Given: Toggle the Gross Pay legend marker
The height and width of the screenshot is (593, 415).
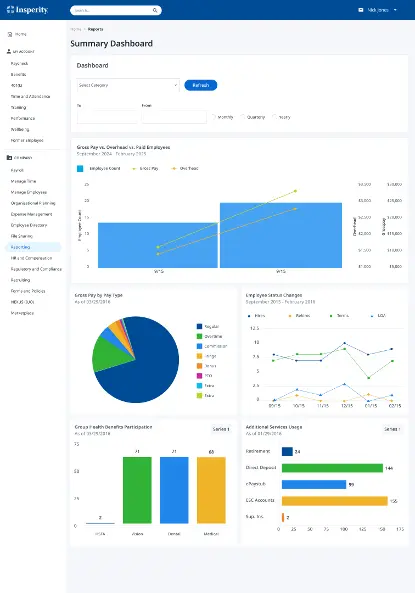Looking at the screenshot, I should point(134,169).
